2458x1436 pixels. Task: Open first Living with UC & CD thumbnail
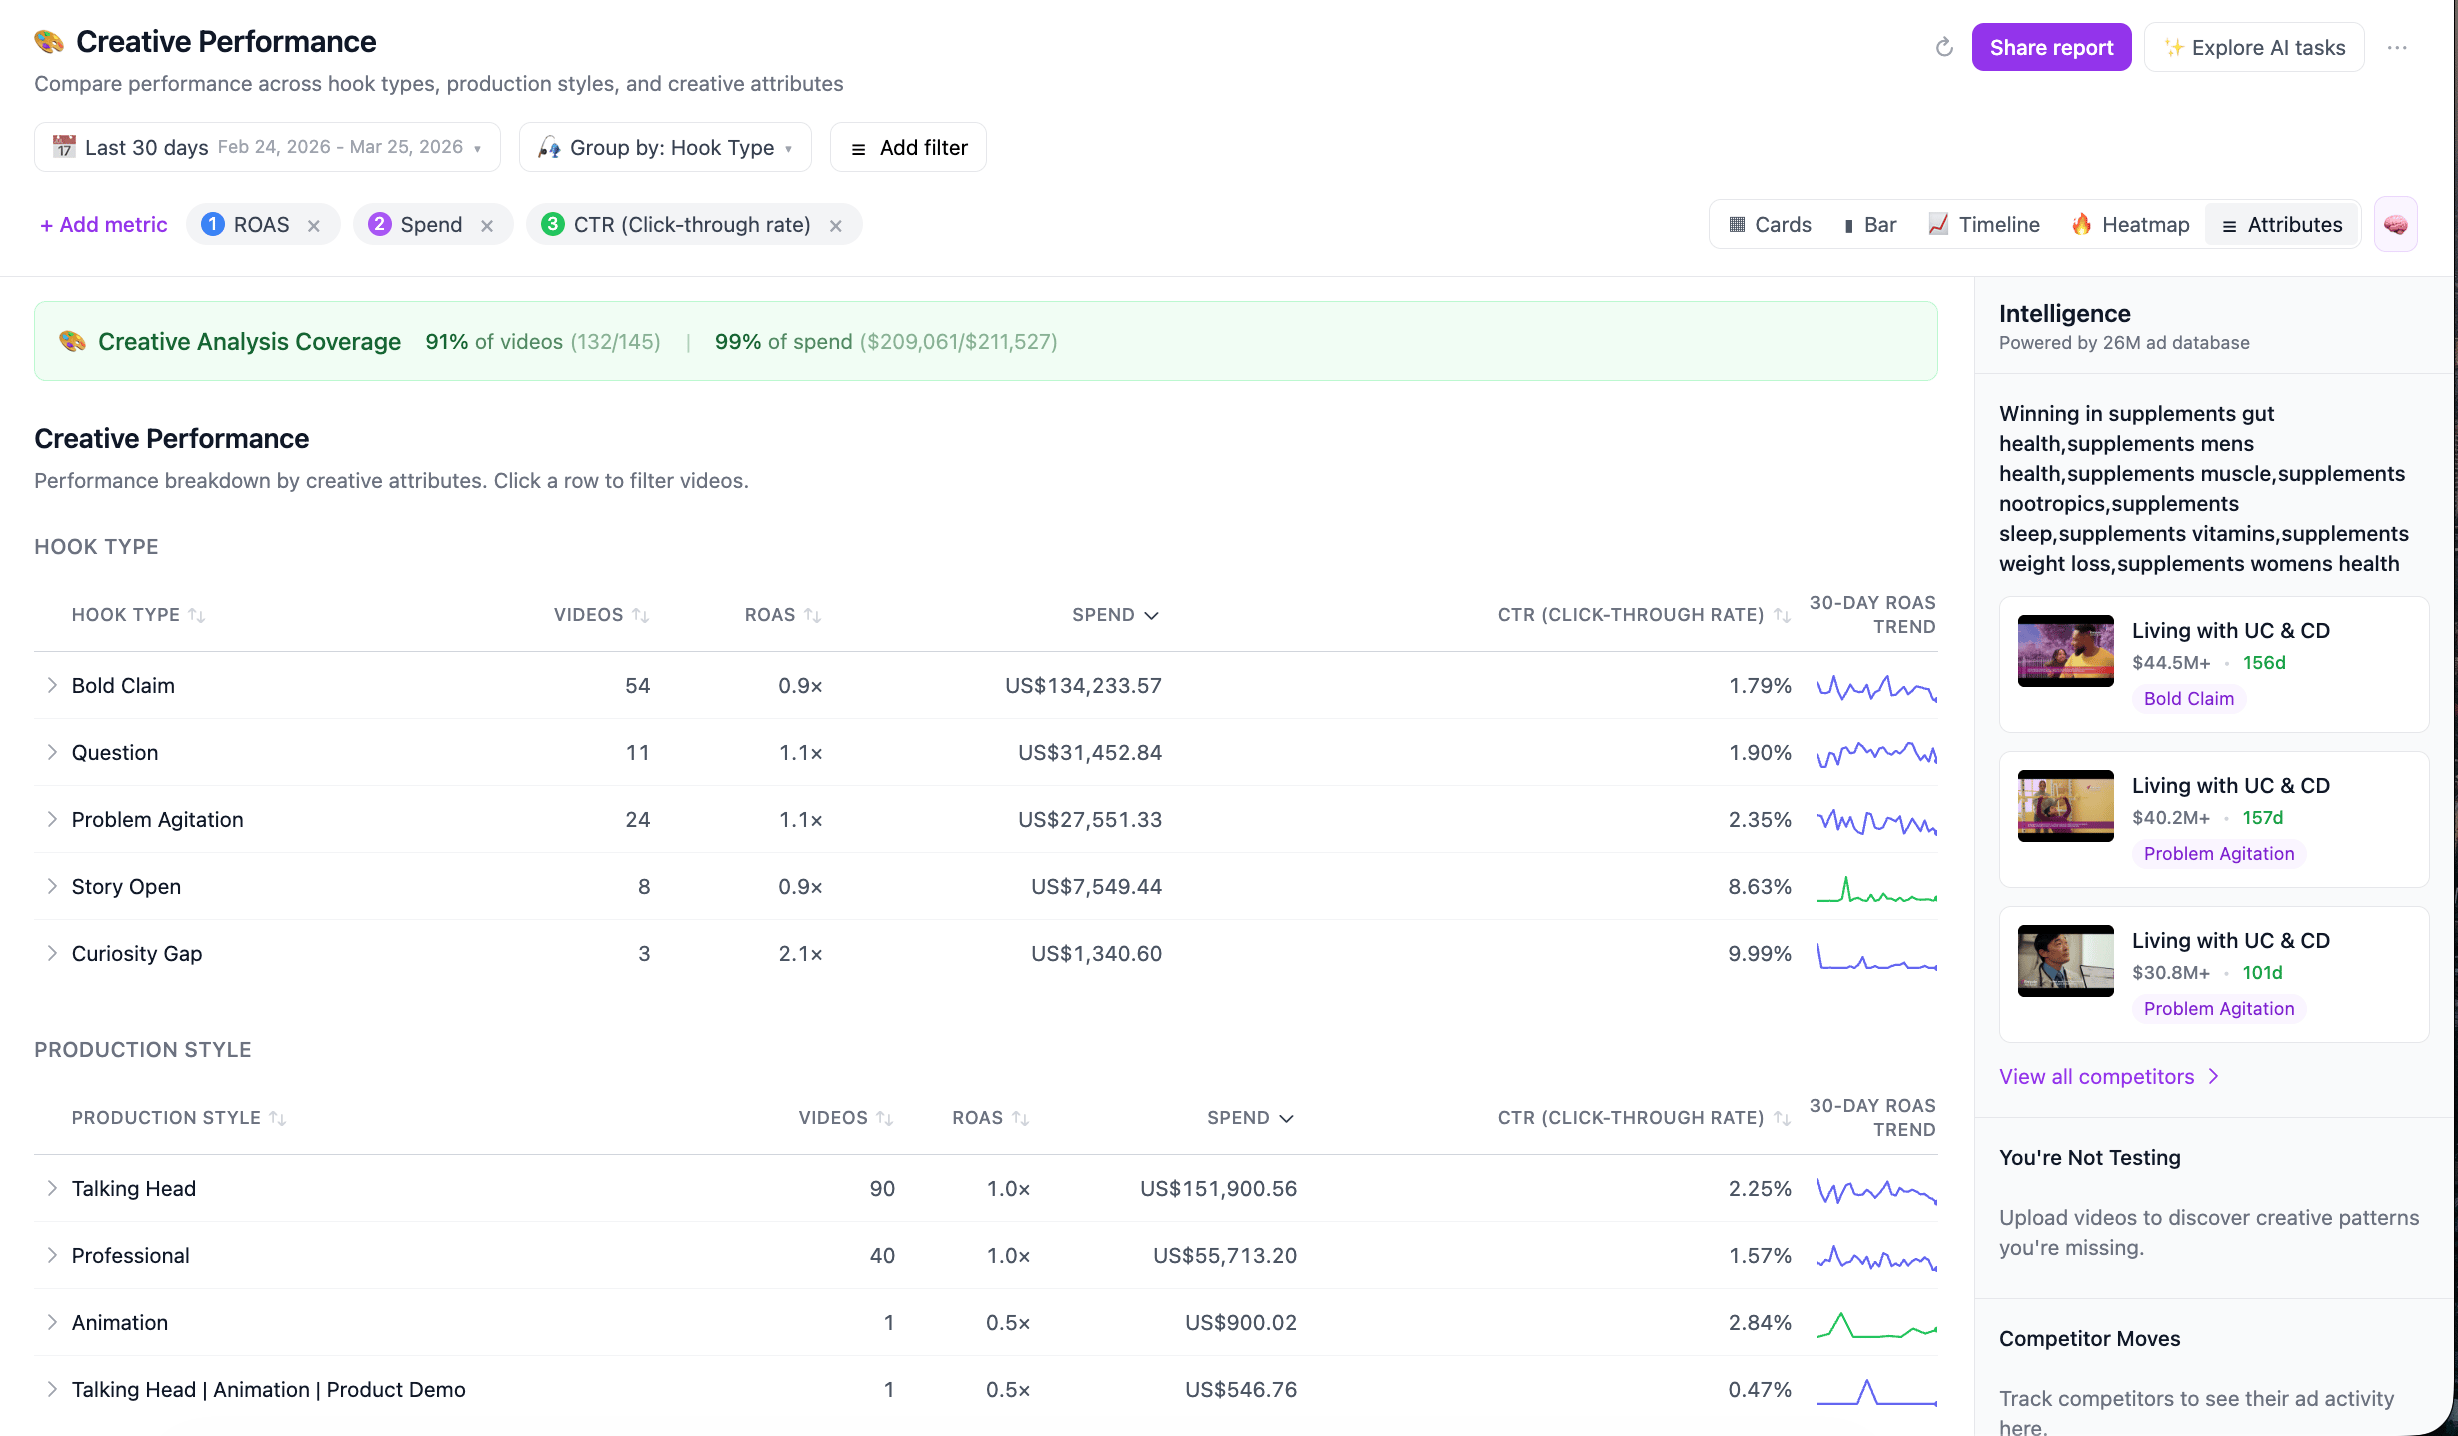(2065, 650)
